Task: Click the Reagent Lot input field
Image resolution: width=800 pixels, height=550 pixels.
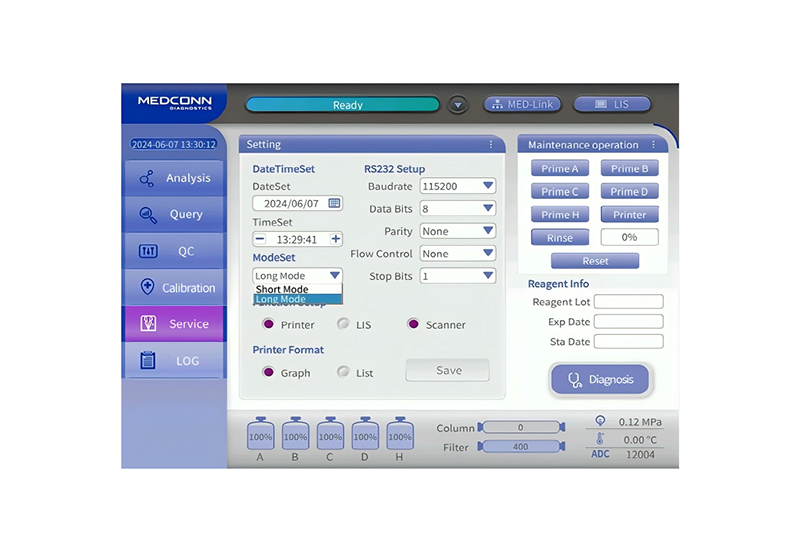Action: 628,302
